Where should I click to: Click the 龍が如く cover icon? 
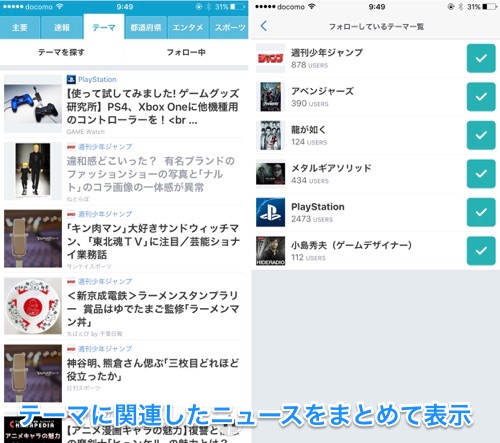[270, 135]
